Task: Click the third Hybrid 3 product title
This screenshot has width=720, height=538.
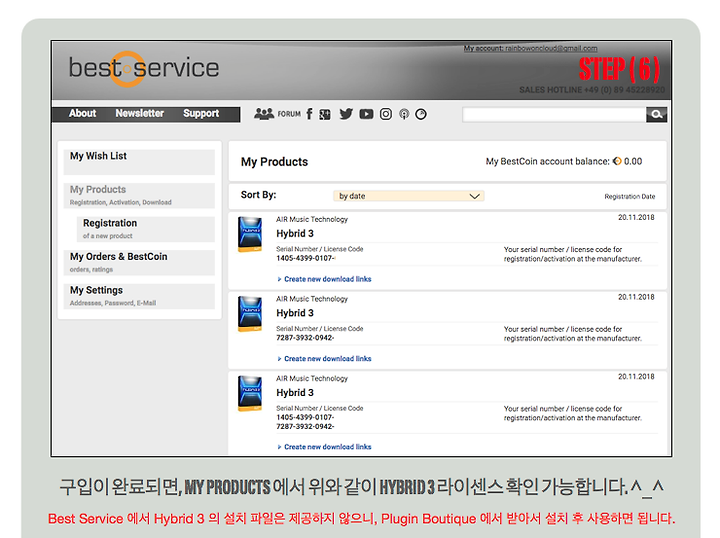Action: tap(295, 393)
